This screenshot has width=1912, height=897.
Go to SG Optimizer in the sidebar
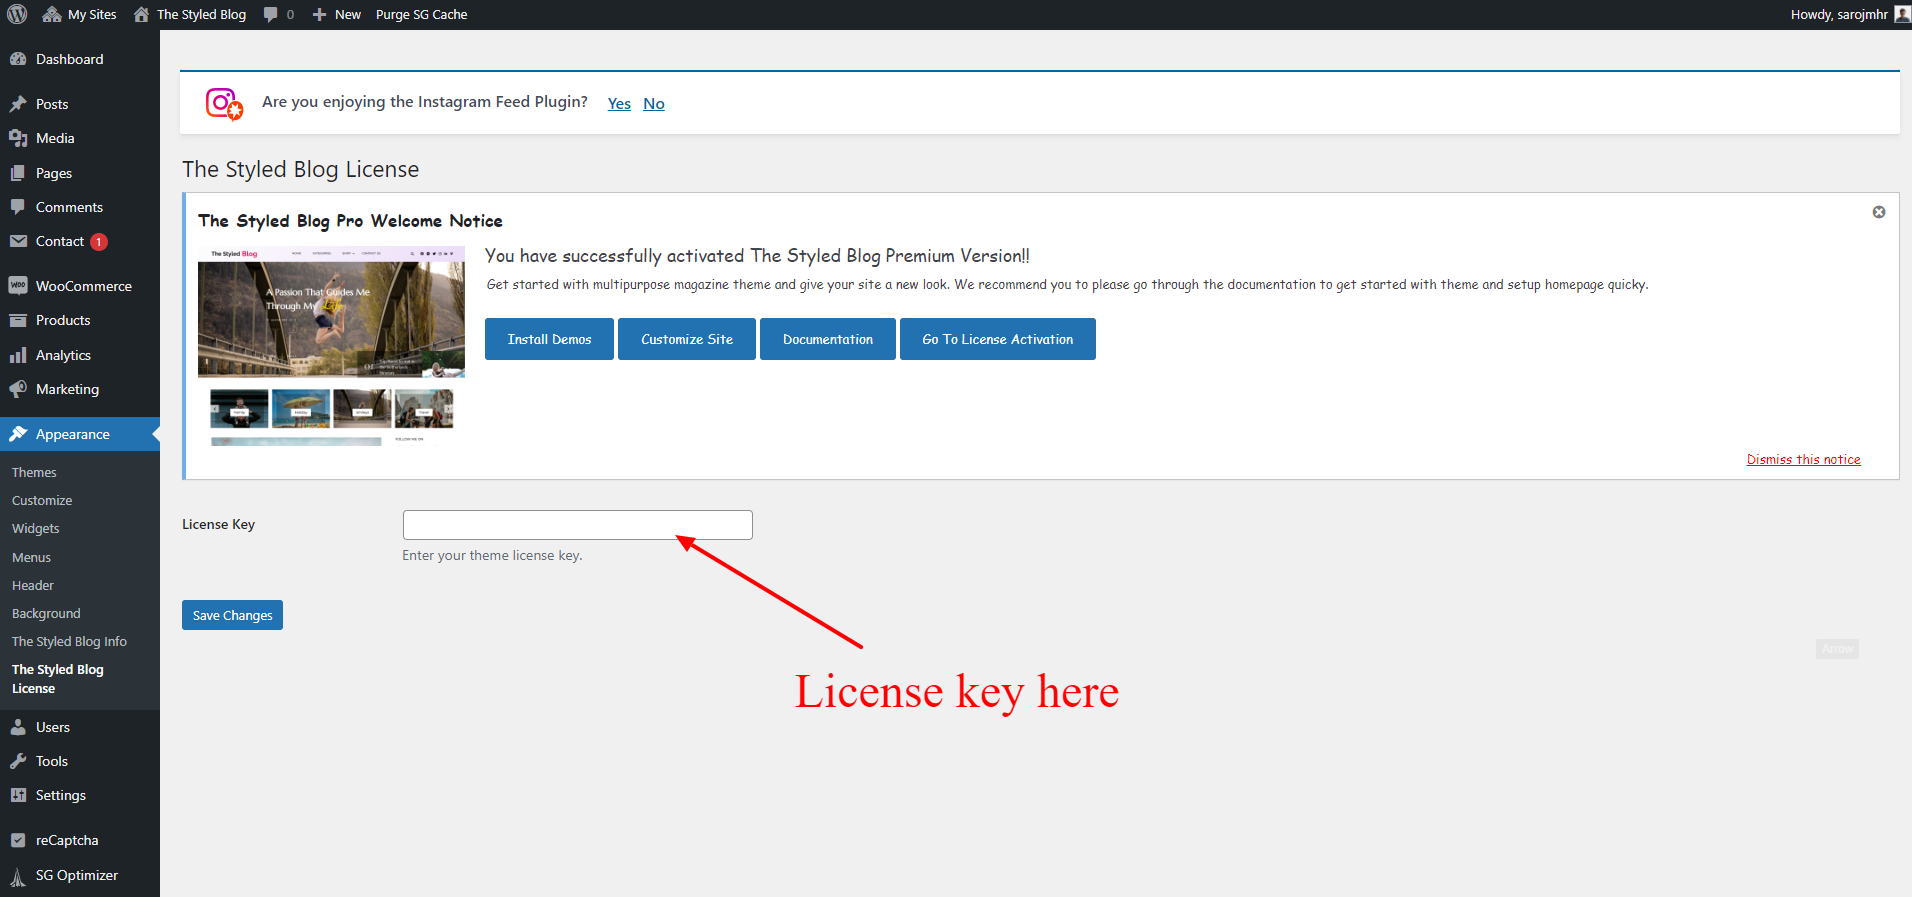[76, 875]
